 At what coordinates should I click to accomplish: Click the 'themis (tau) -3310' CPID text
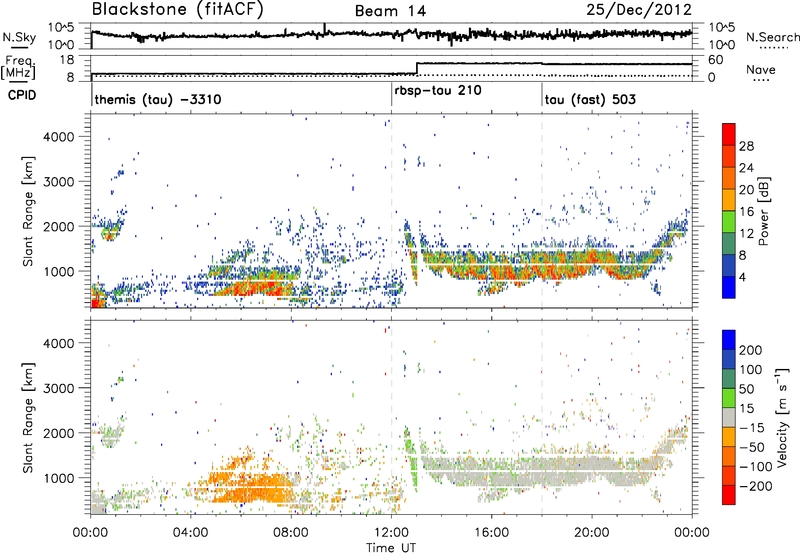point(158,99)
